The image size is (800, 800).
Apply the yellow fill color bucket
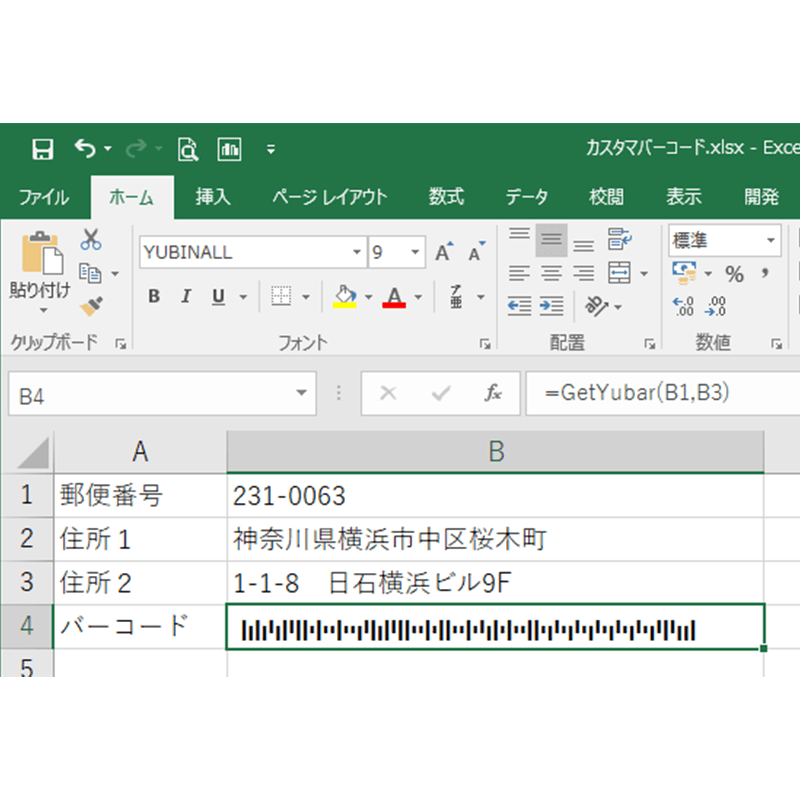(x=344, y=297)
